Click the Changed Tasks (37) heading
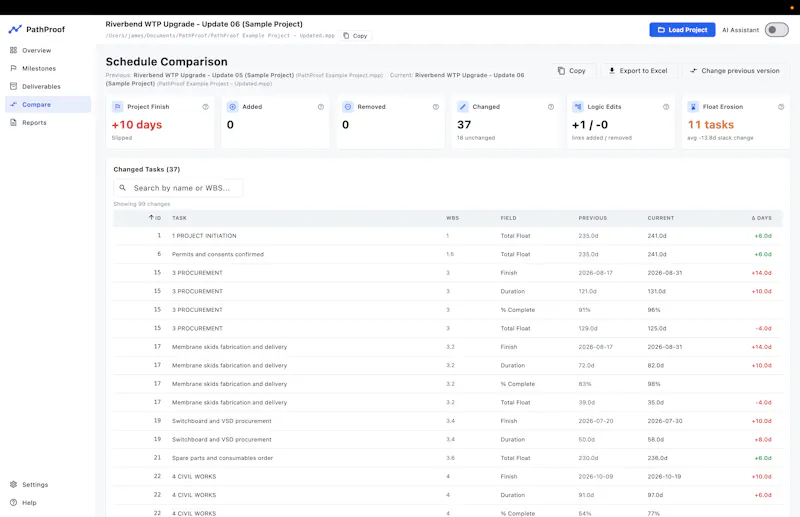The width and height of the screenshot is (800, 517). point(146,169)
